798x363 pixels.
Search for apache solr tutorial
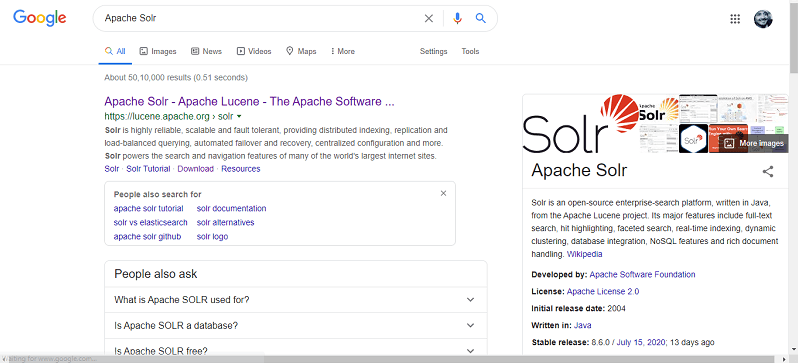coord(149,208)
